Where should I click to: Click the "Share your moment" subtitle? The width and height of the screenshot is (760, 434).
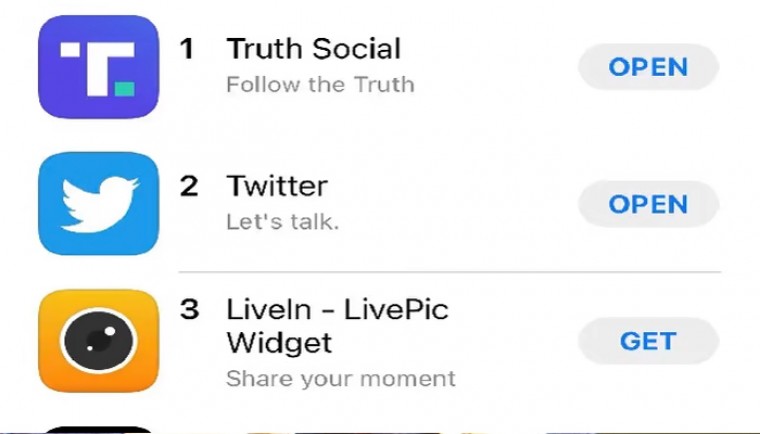click(x=340, y=379)
